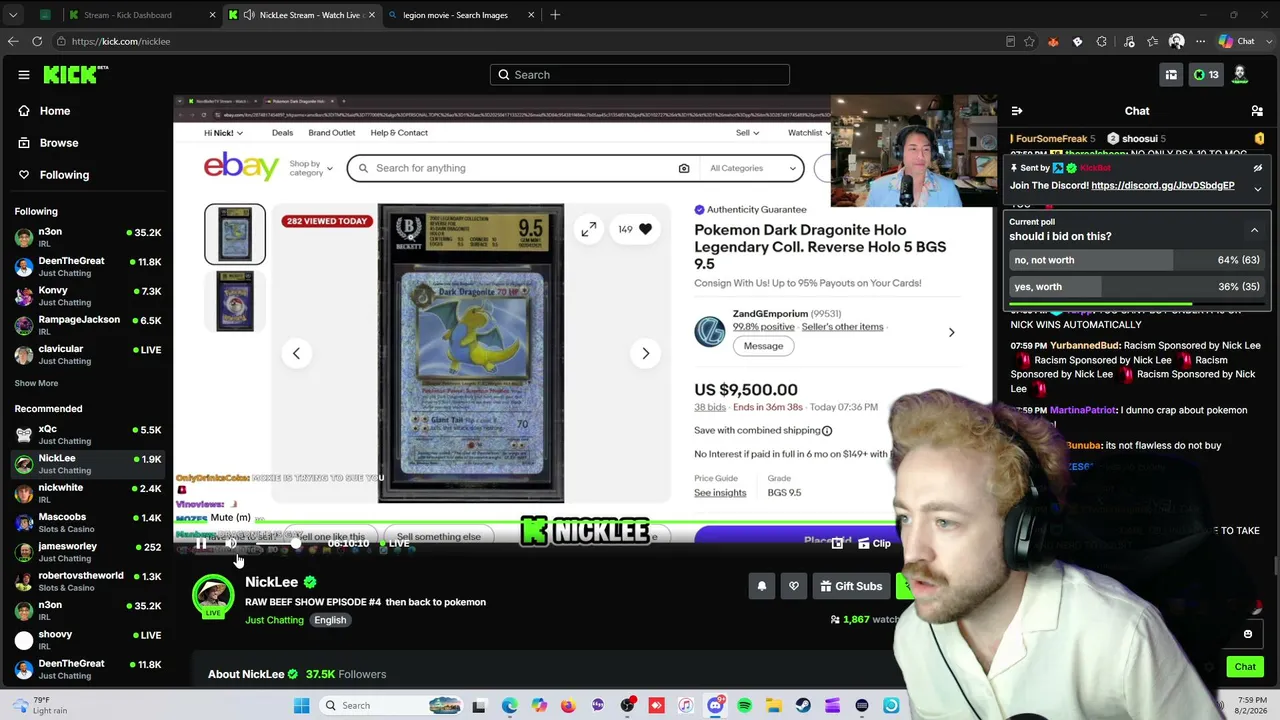
Task: Reload the current page
Action: (x=37, y=41)
